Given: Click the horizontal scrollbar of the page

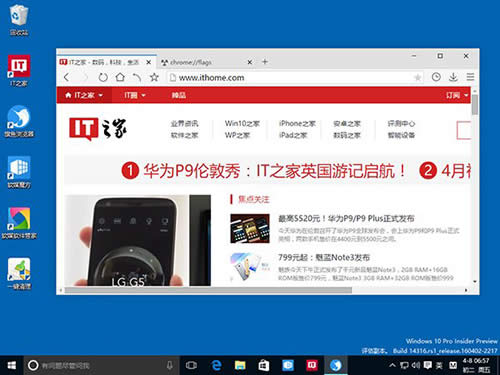Looking at the screenshot, I should click(208, 290).
